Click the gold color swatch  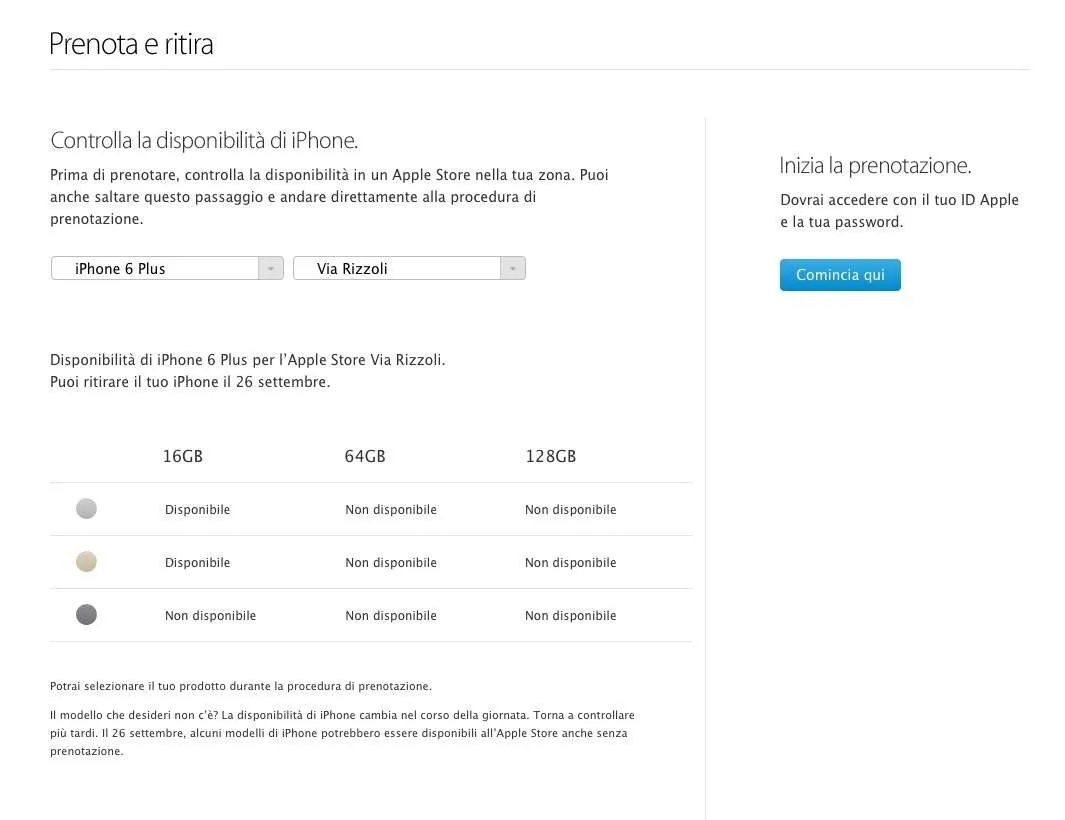point(86,561)
